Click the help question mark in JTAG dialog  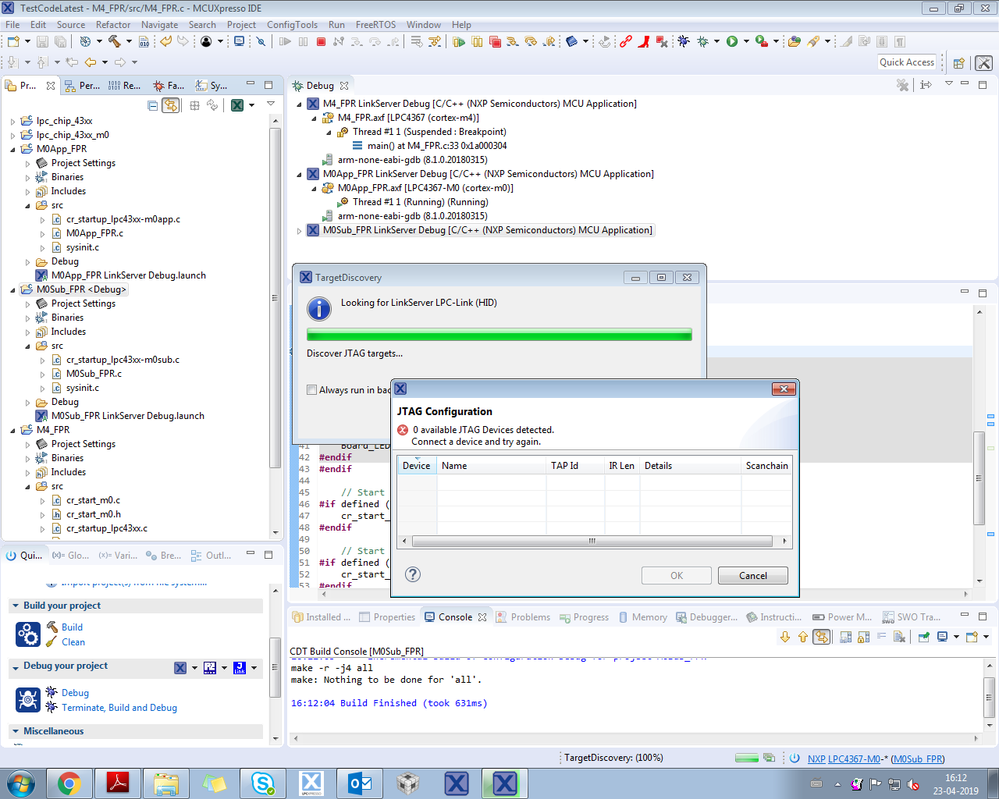click(413, 575)
